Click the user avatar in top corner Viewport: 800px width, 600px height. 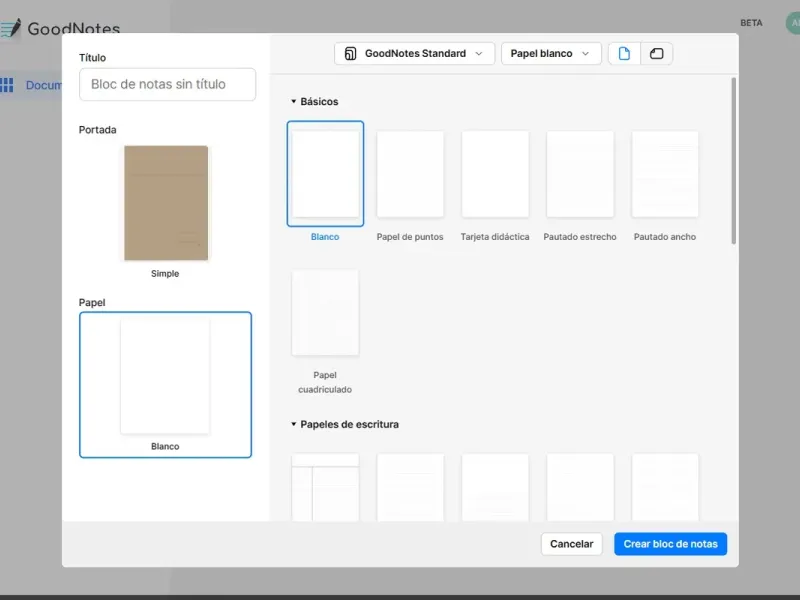(x=793, y=23)
